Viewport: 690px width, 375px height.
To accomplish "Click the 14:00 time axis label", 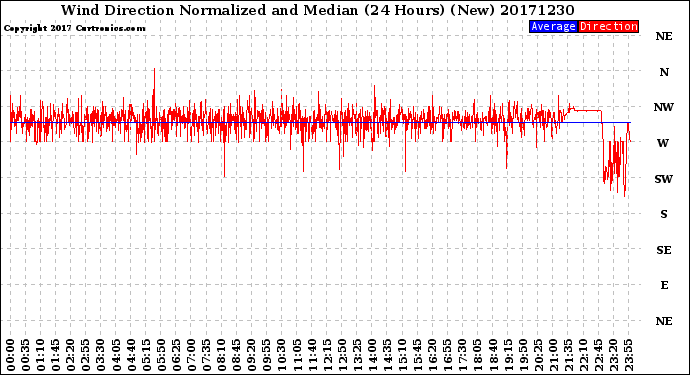I will point(372,355).
